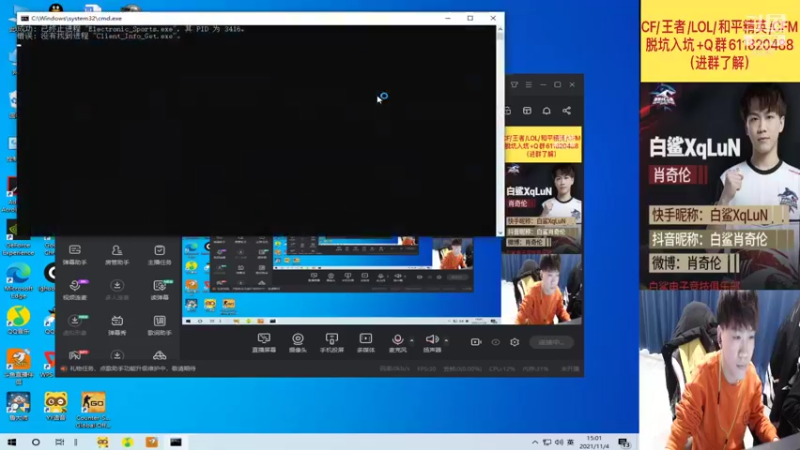Image resolution: width=800 pixels, height=450 pixels.
Task: Open 弹幕秀 in the streaming tool panel
Action: point(117,325)
